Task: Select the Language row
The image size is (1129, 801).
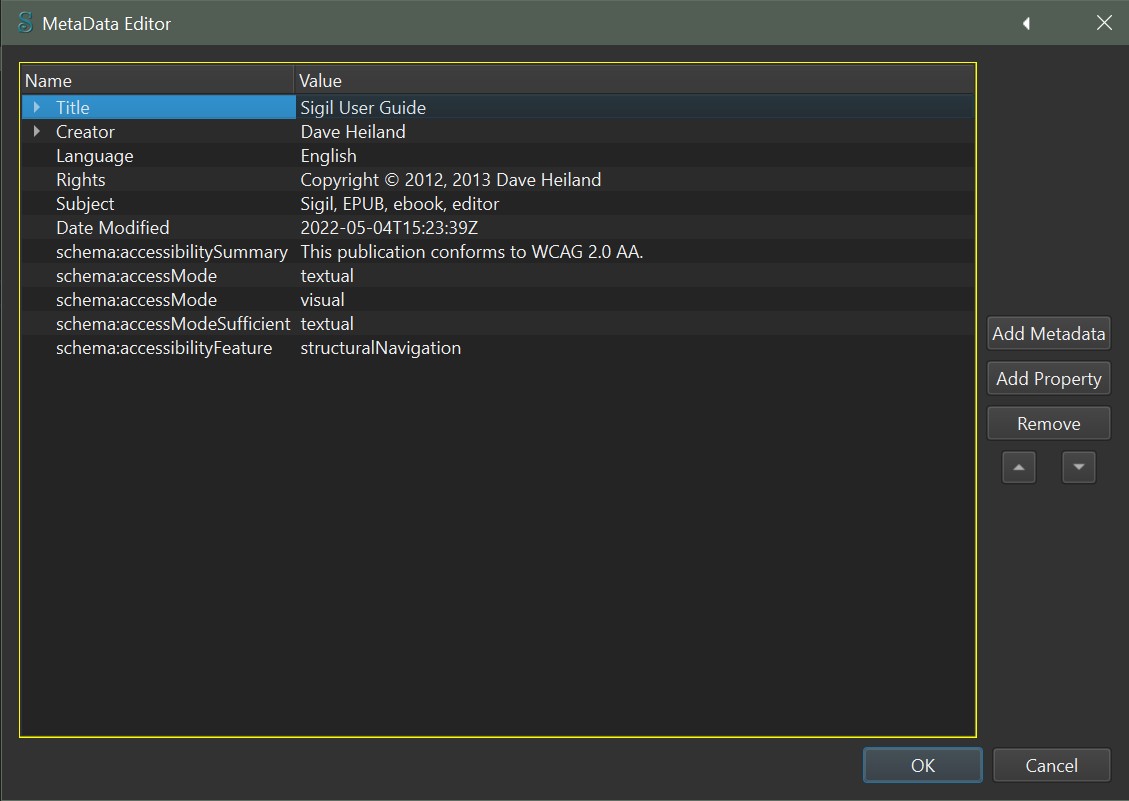Action: 498,156
